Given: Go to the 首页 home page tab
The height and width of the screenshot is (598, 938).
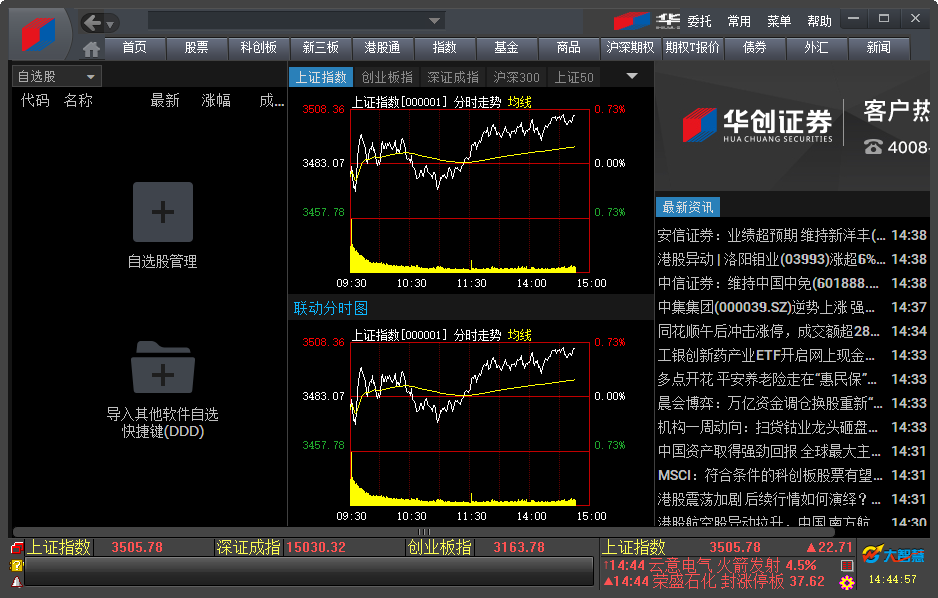Looking at the screenshot, I should (135, 47).
